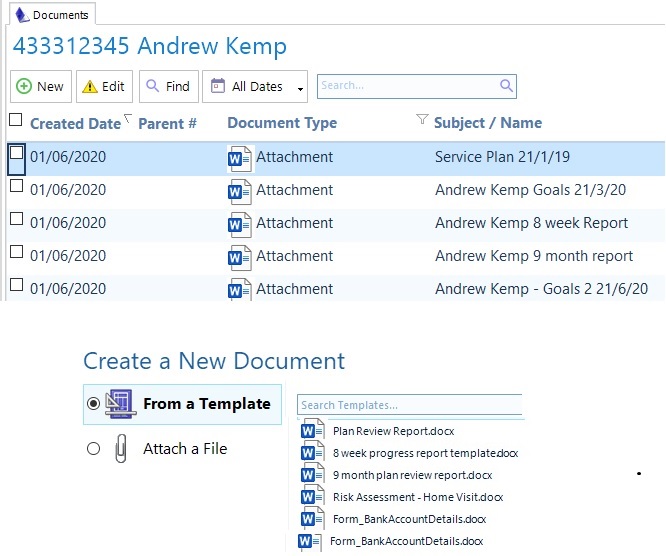The width and height of the screenshot is (666, 556).
Task: Click the green plus icon on New
Action: [x=23, y=86]
